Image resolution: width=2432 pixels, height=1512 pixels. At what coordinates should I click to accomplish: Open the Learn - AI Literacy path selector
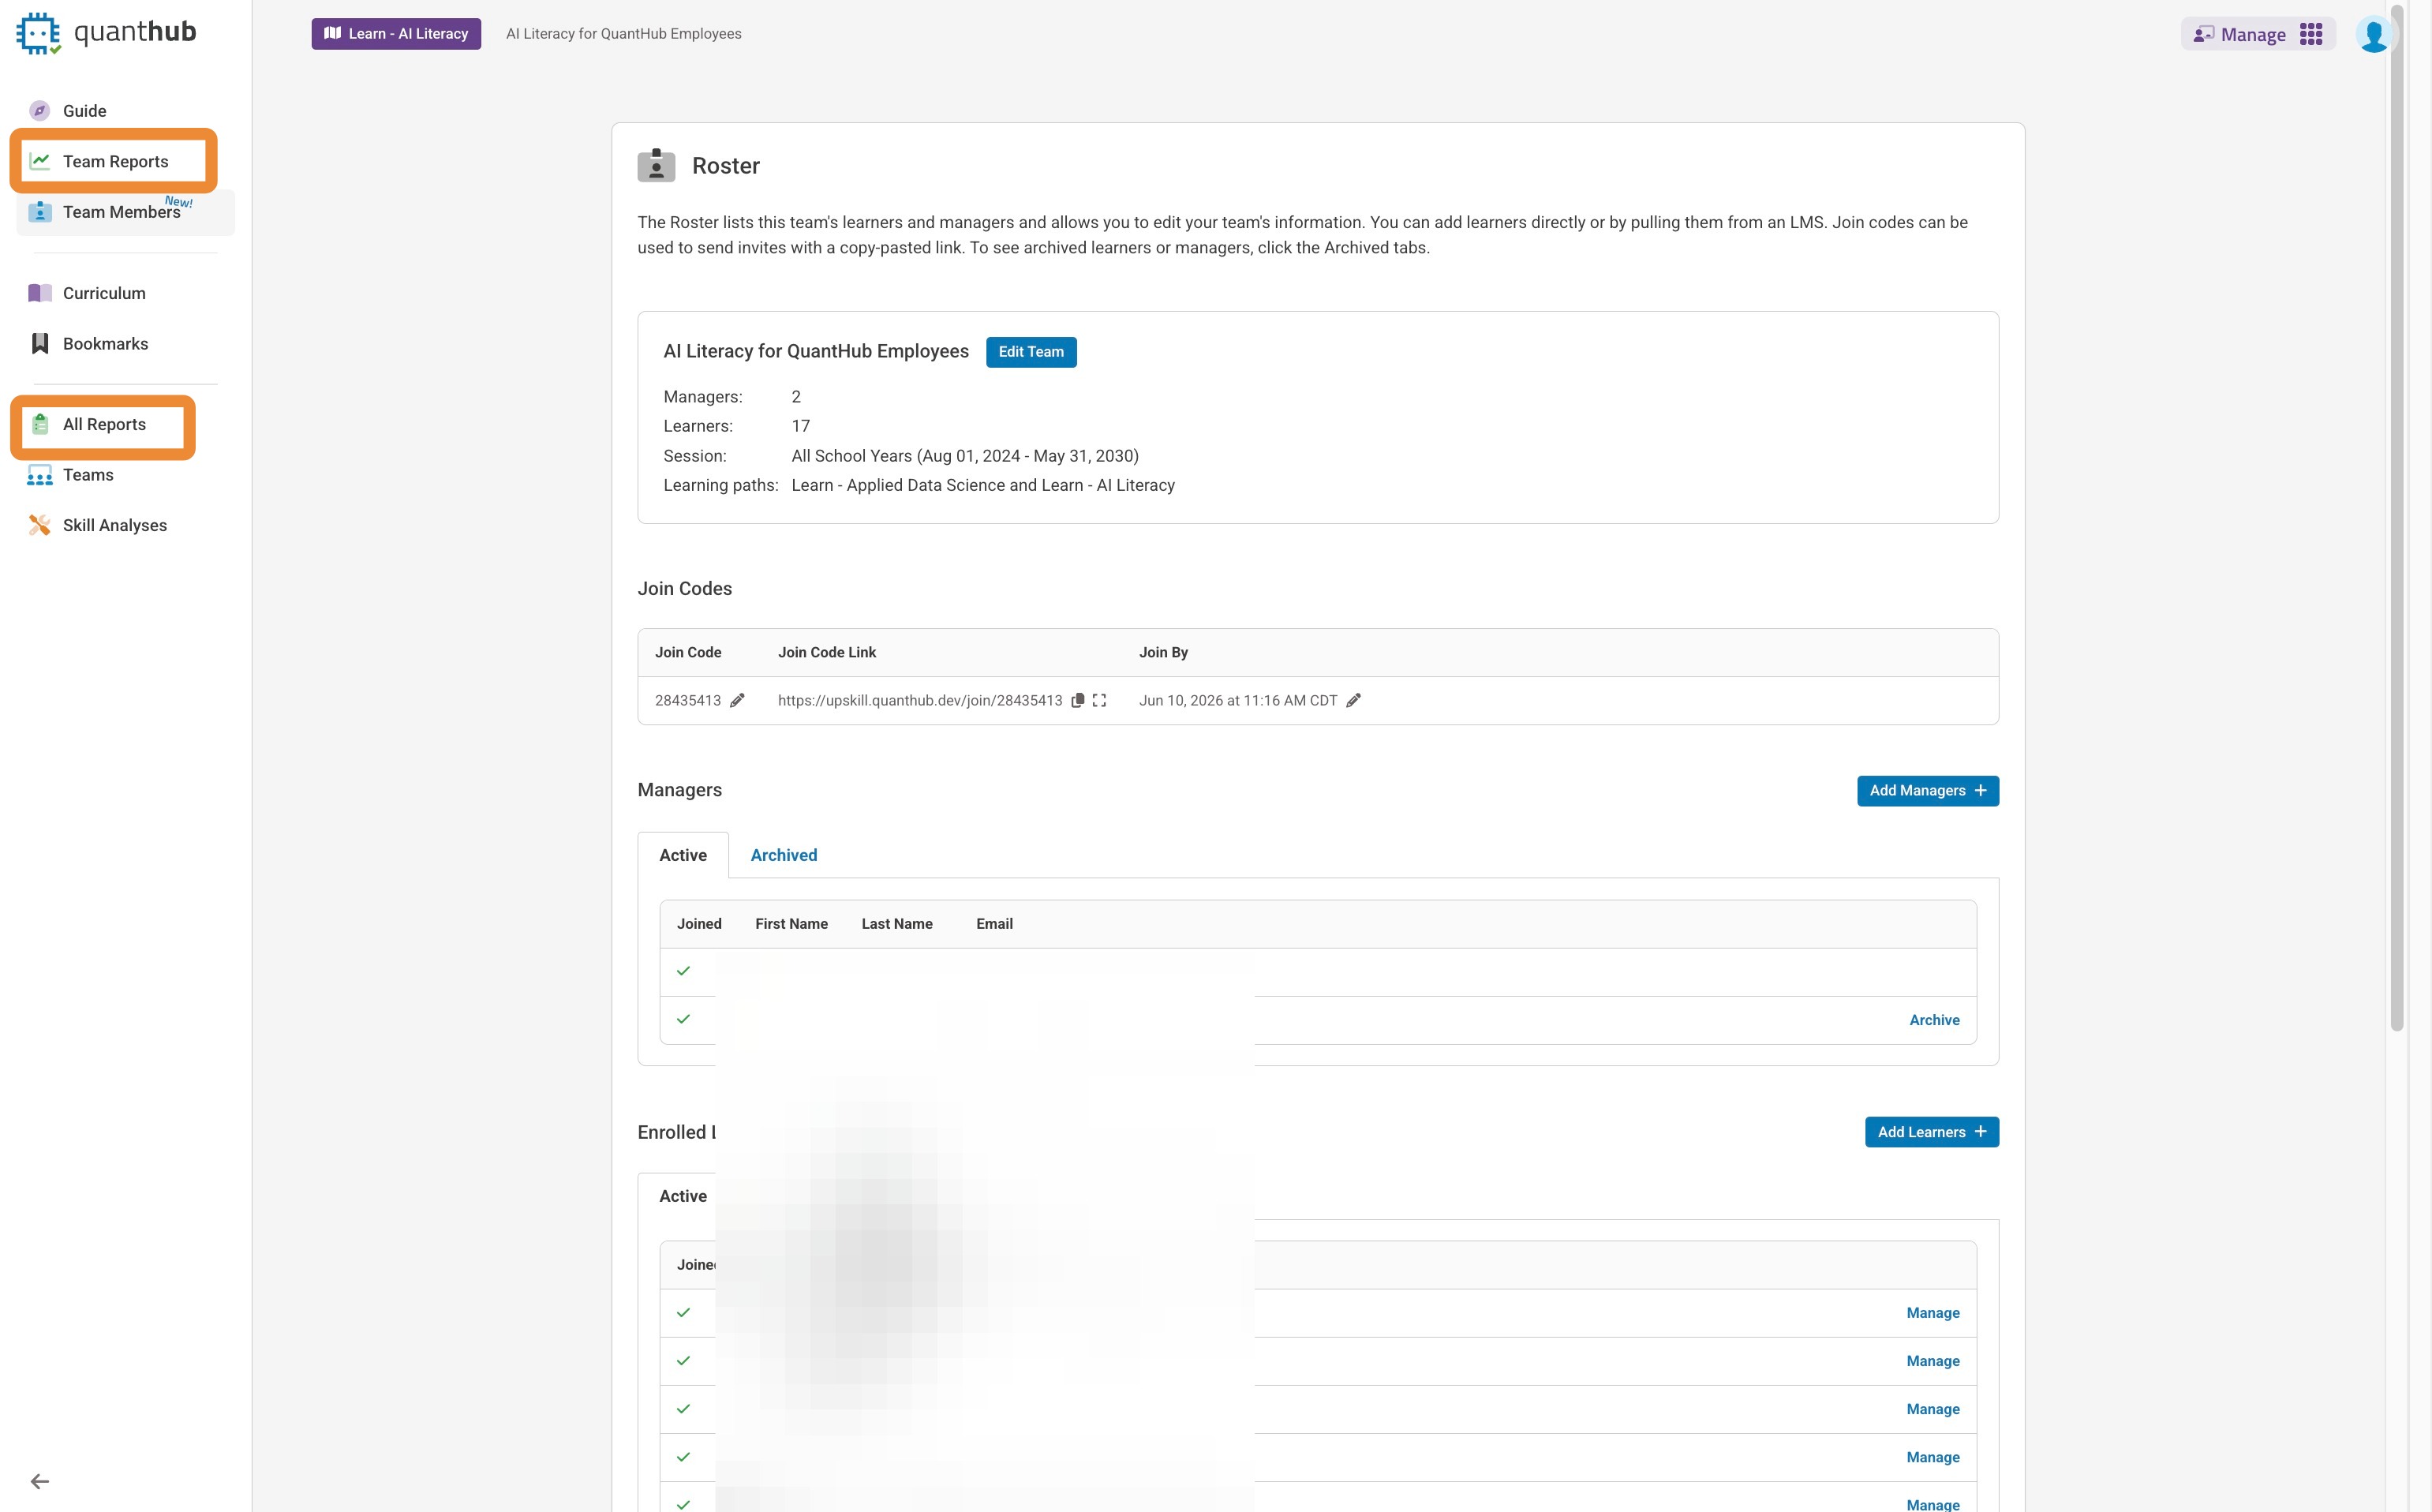coord(396,34)
